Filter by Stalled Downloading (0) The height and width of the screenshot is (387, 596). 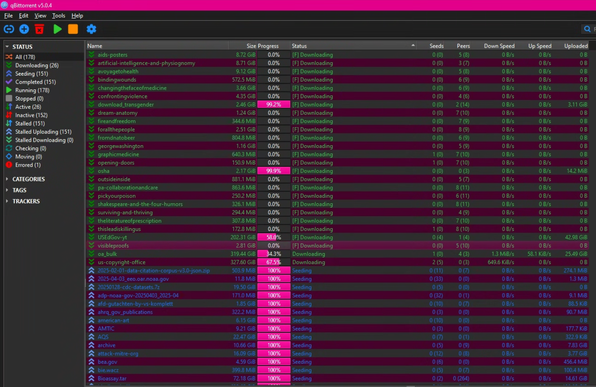[x=44, y=140]
